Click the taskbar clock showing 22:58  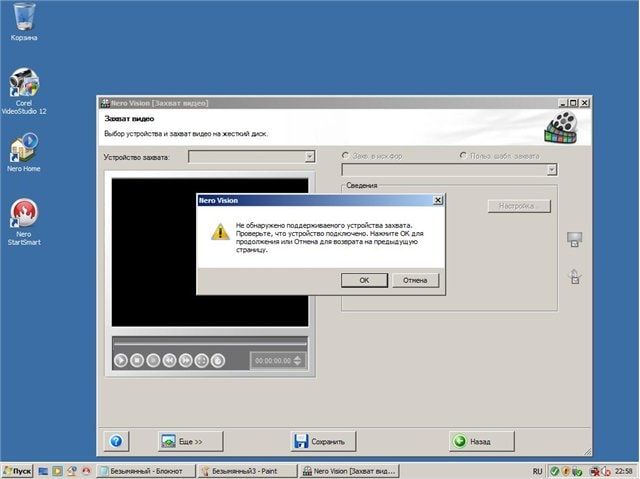[623, 471]
